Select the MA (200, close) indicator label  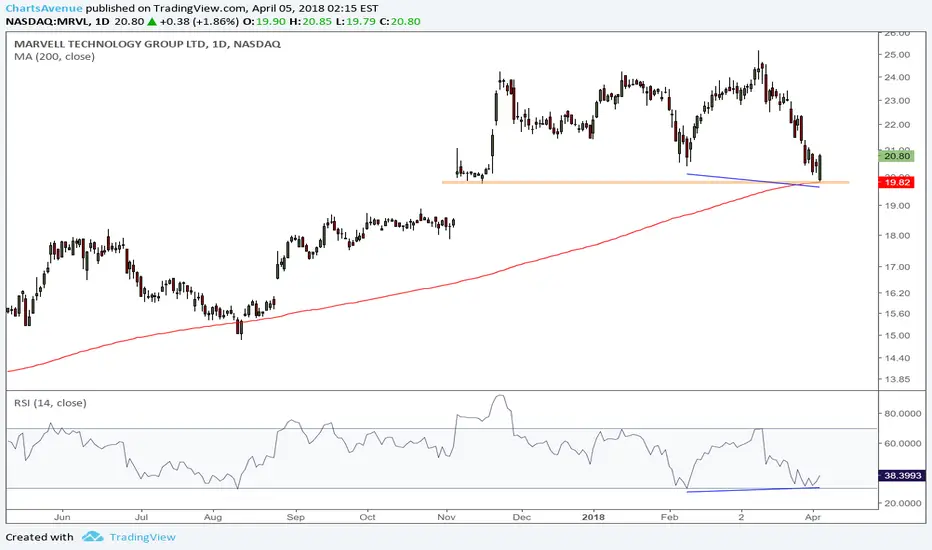coord(54,56)
